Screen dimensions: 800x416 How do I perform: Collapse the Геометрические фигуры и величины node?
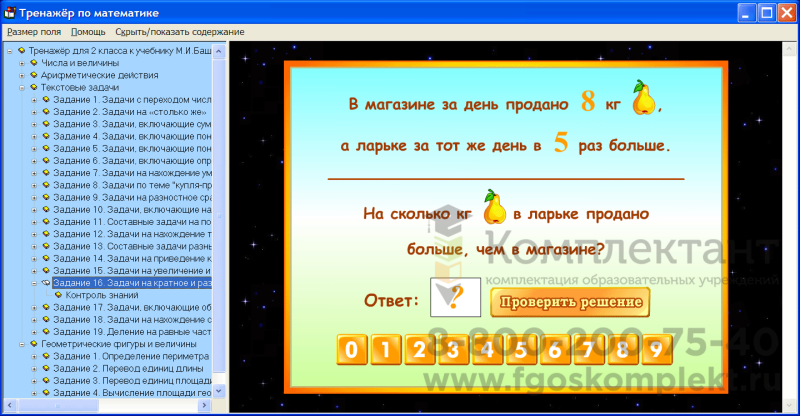[x=22, y=345]
